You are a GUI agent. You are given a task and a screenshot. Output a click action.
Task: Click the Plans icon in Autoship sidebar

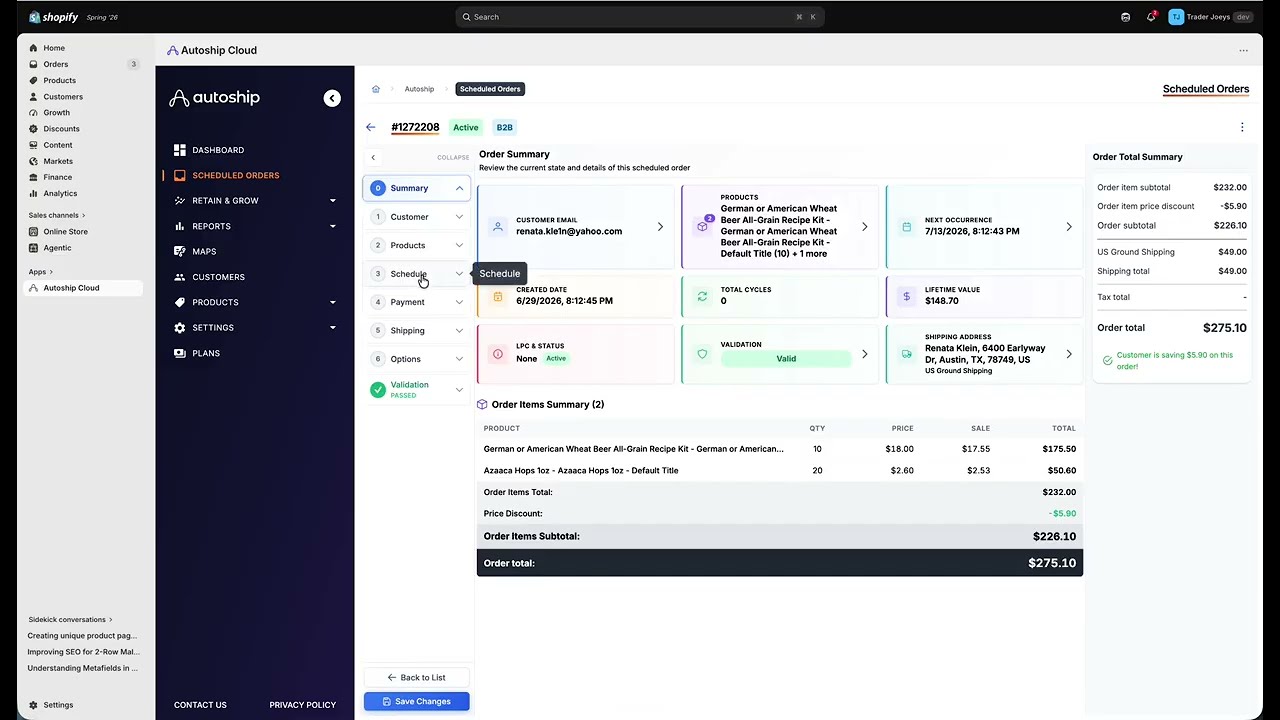(180, 353)
